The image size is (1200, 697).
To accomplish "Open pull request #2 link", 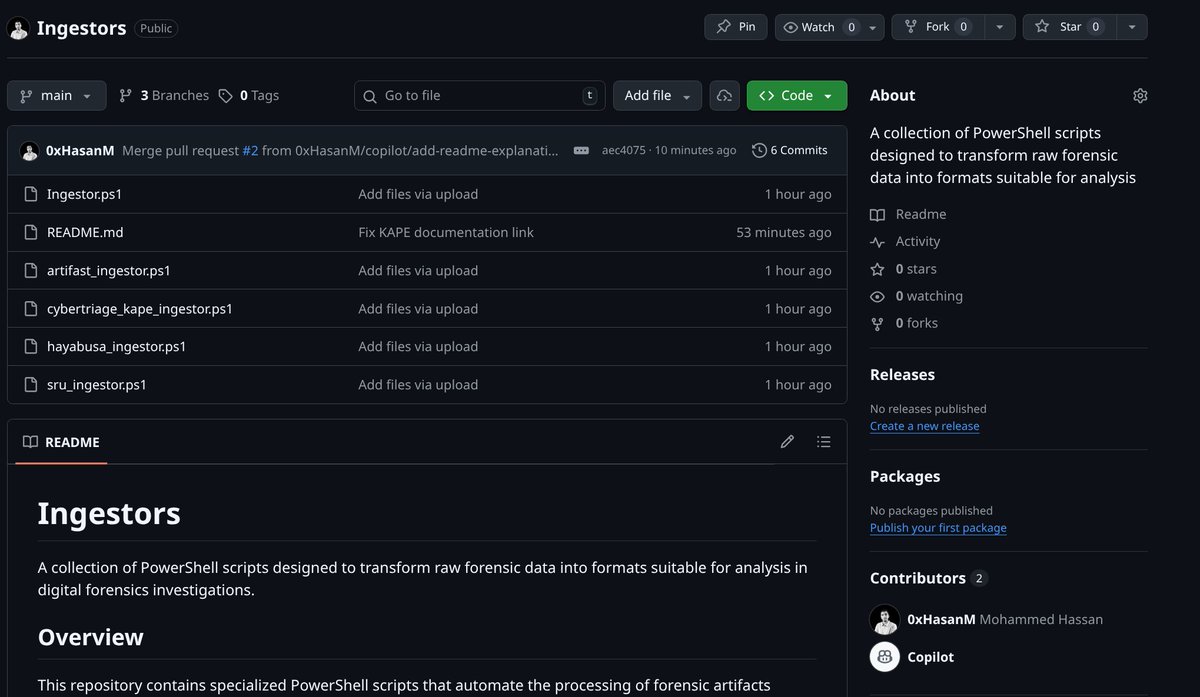I will click(x=250, y=150).
